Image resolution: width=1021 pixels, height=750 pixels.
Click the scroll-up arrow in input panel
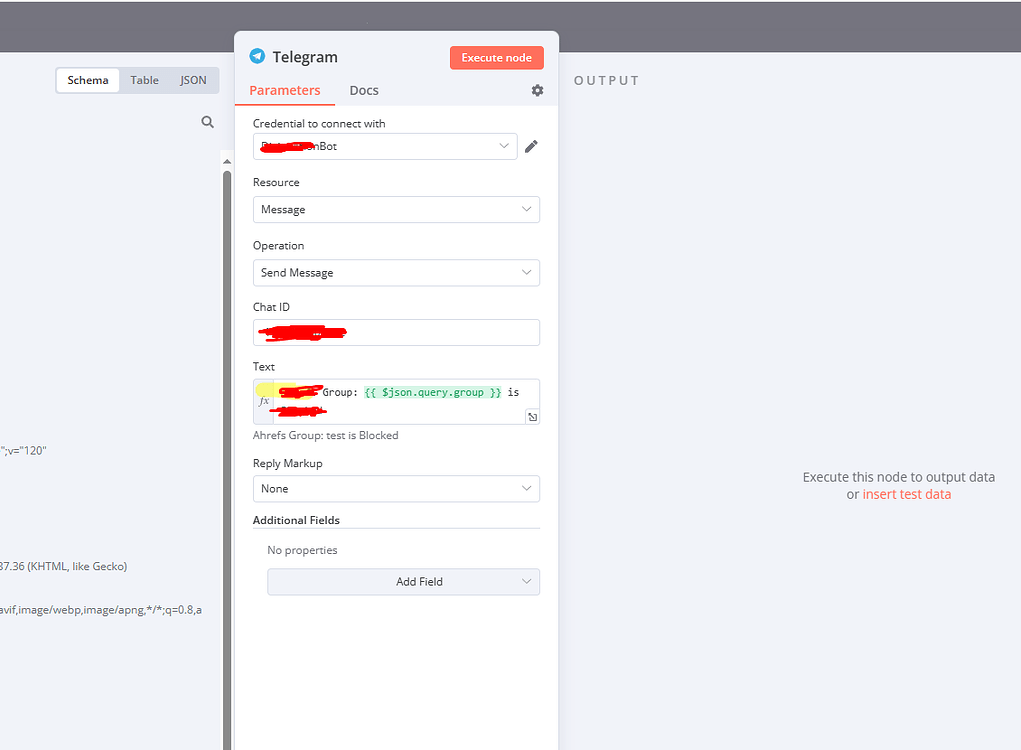(227, 161)
